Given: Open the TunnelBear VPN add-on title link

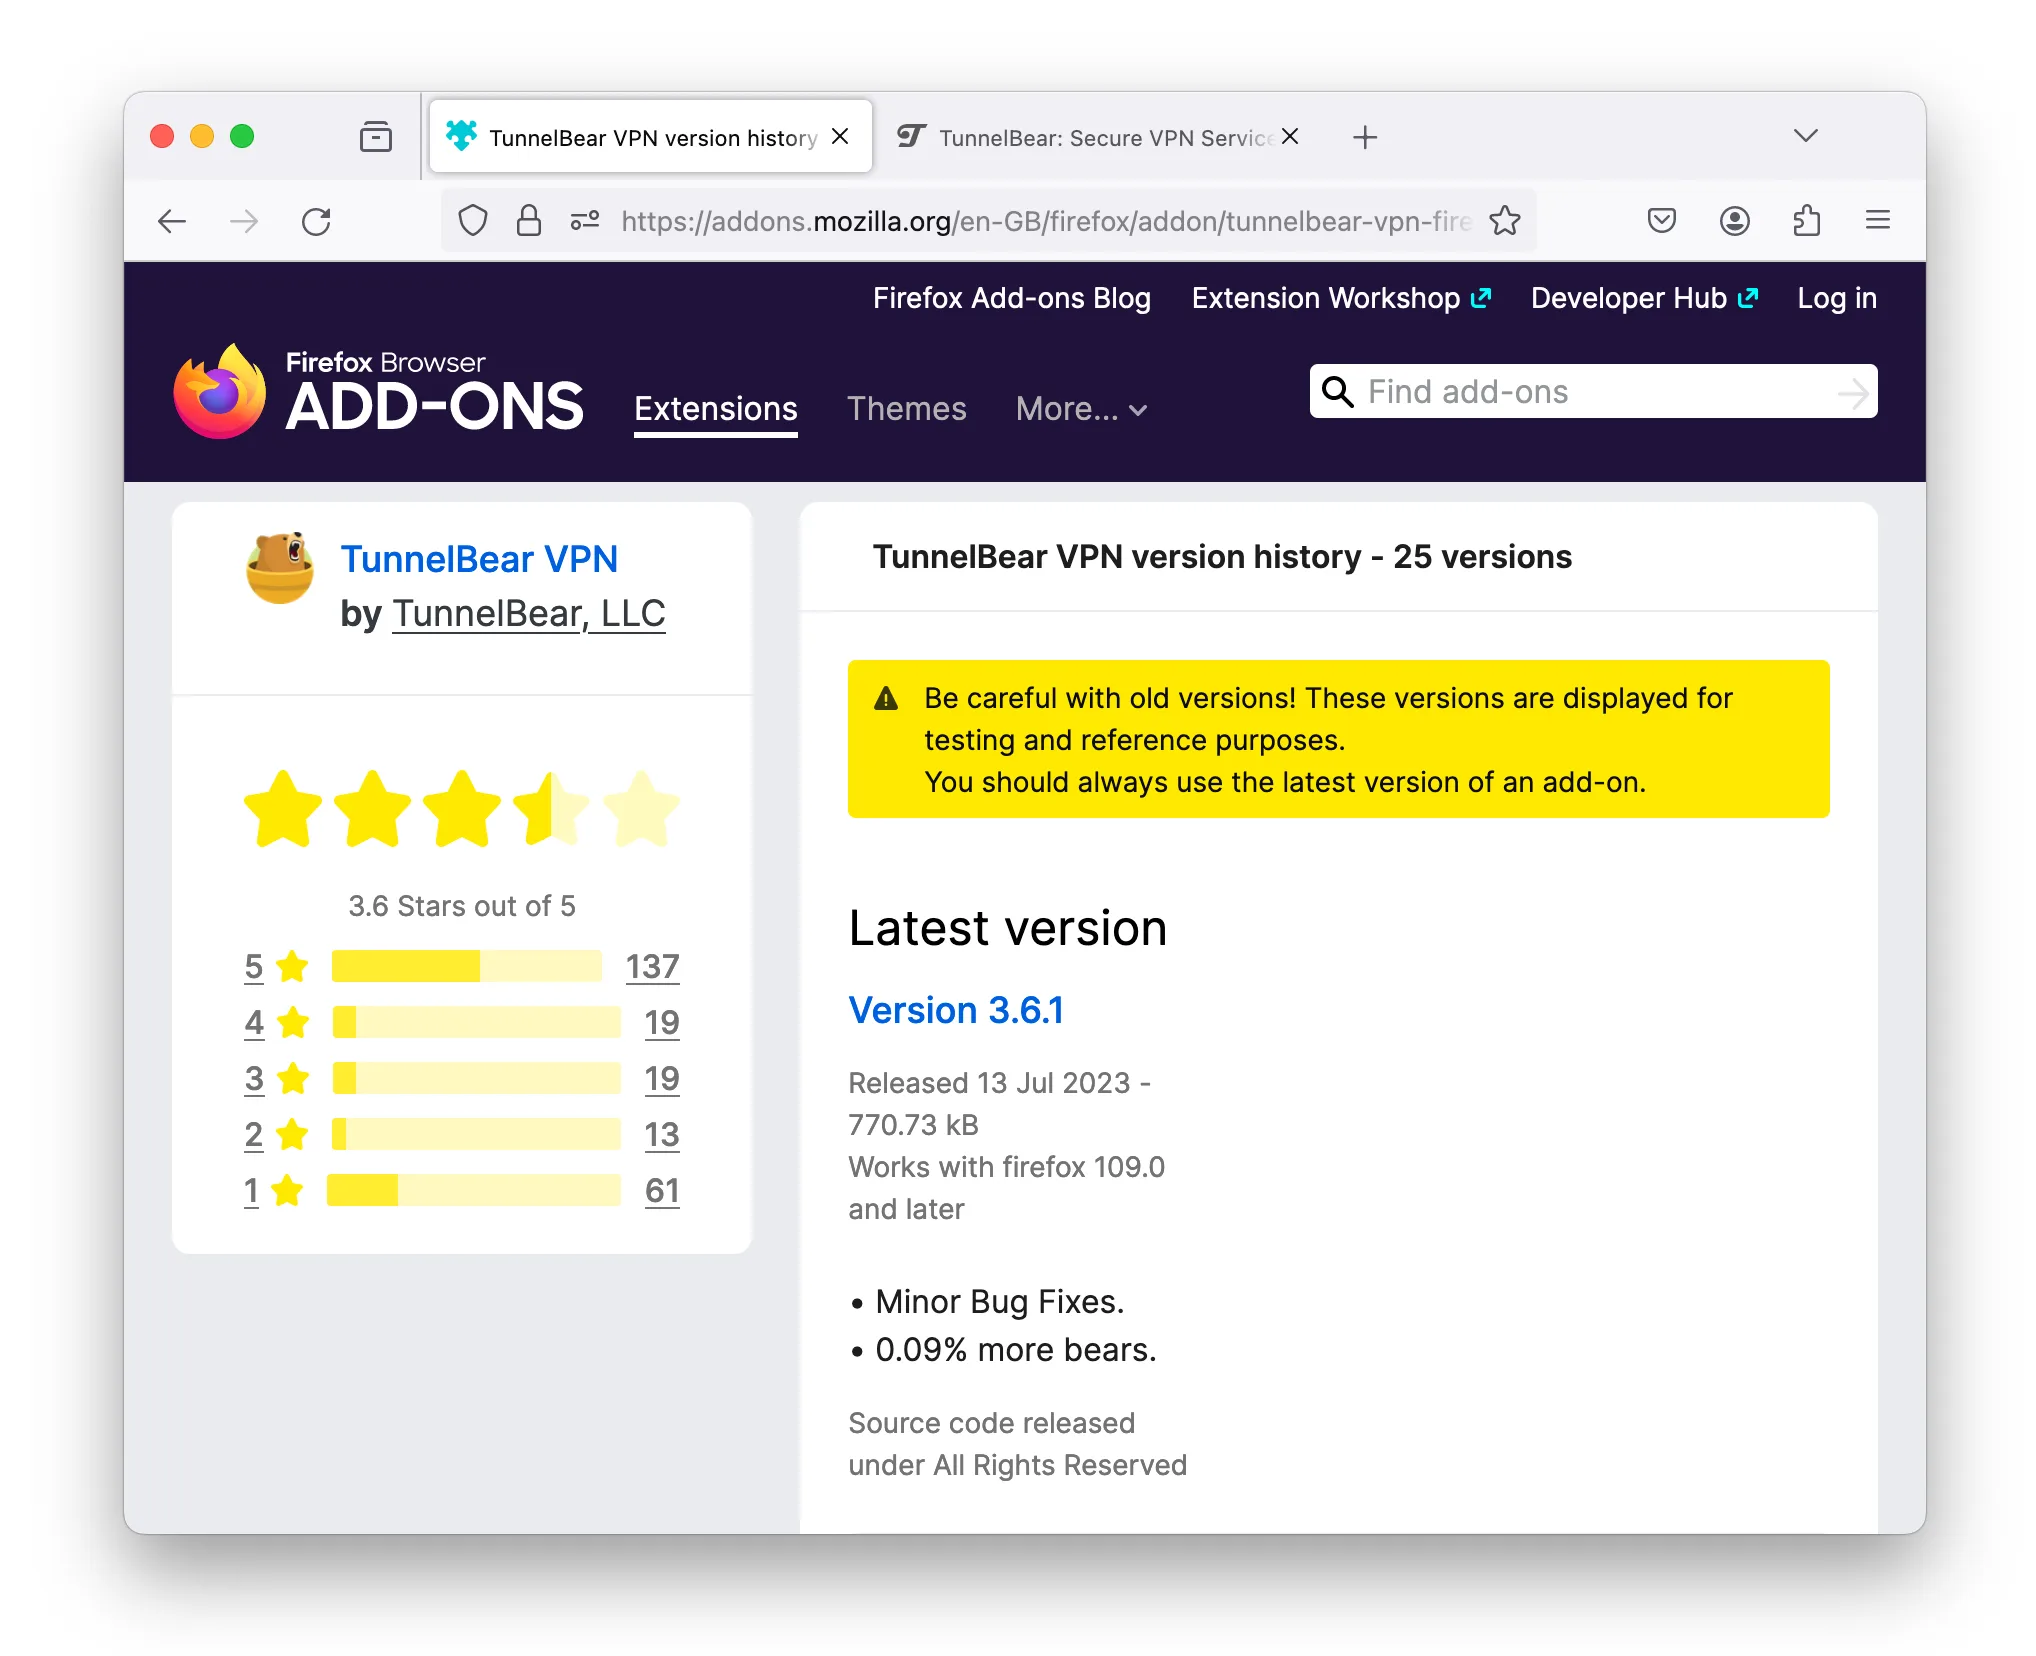Looking at the screenshot, I should (479, 559).
